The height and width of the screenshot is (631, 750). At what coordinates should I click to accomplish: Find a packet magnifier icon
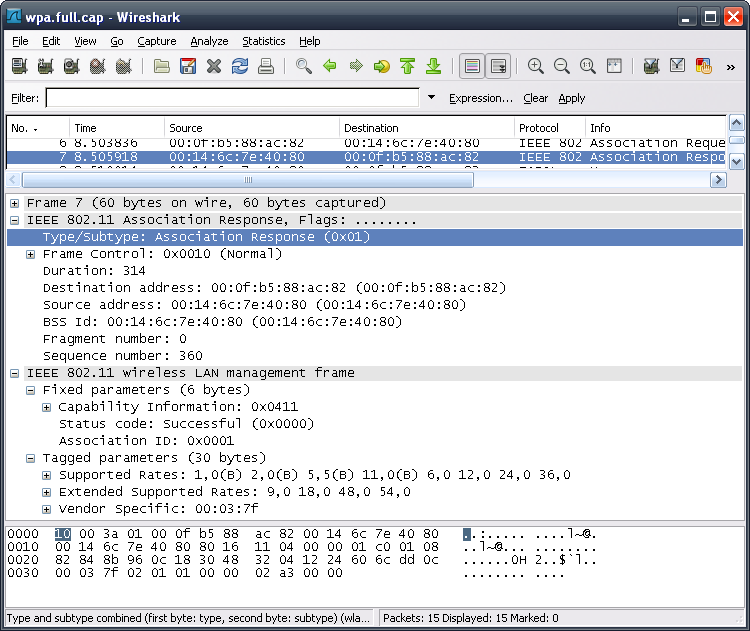click(304, 66)
